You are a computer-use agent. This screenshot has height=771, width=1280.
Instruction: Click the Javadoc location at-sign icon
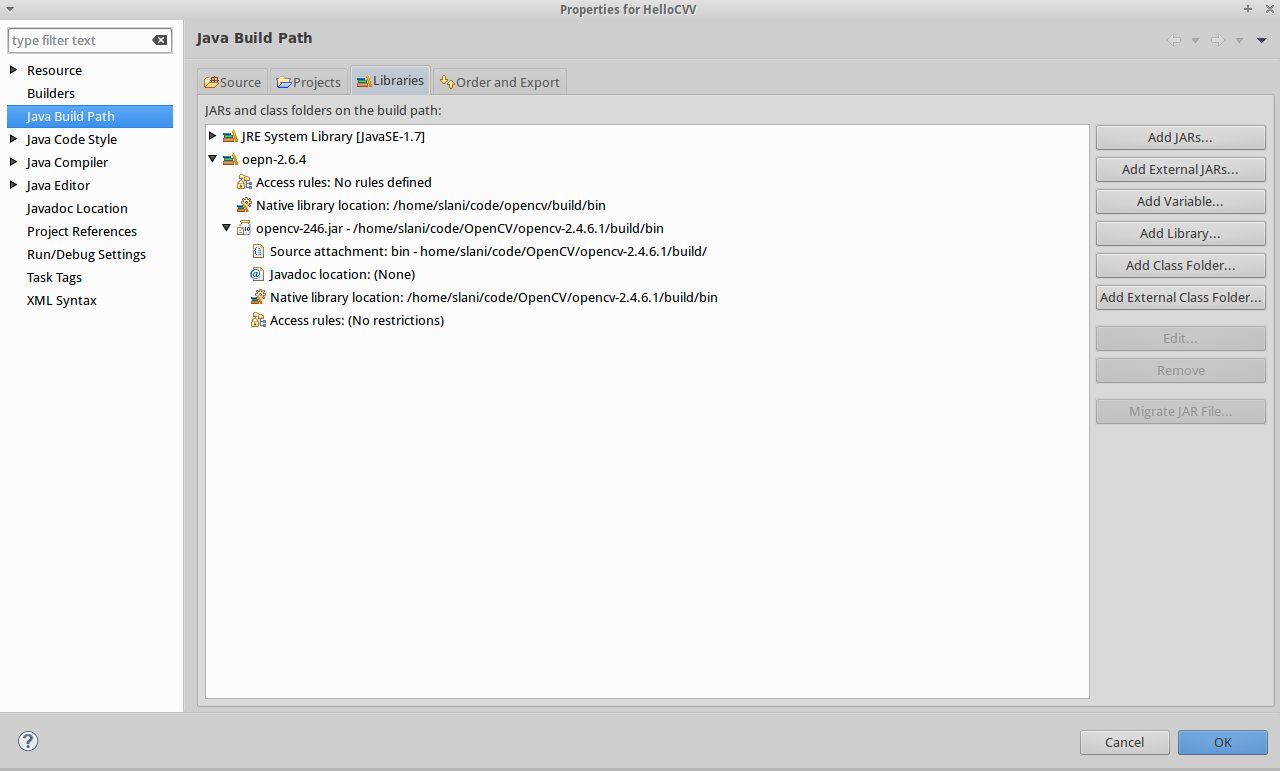(257, 274)
